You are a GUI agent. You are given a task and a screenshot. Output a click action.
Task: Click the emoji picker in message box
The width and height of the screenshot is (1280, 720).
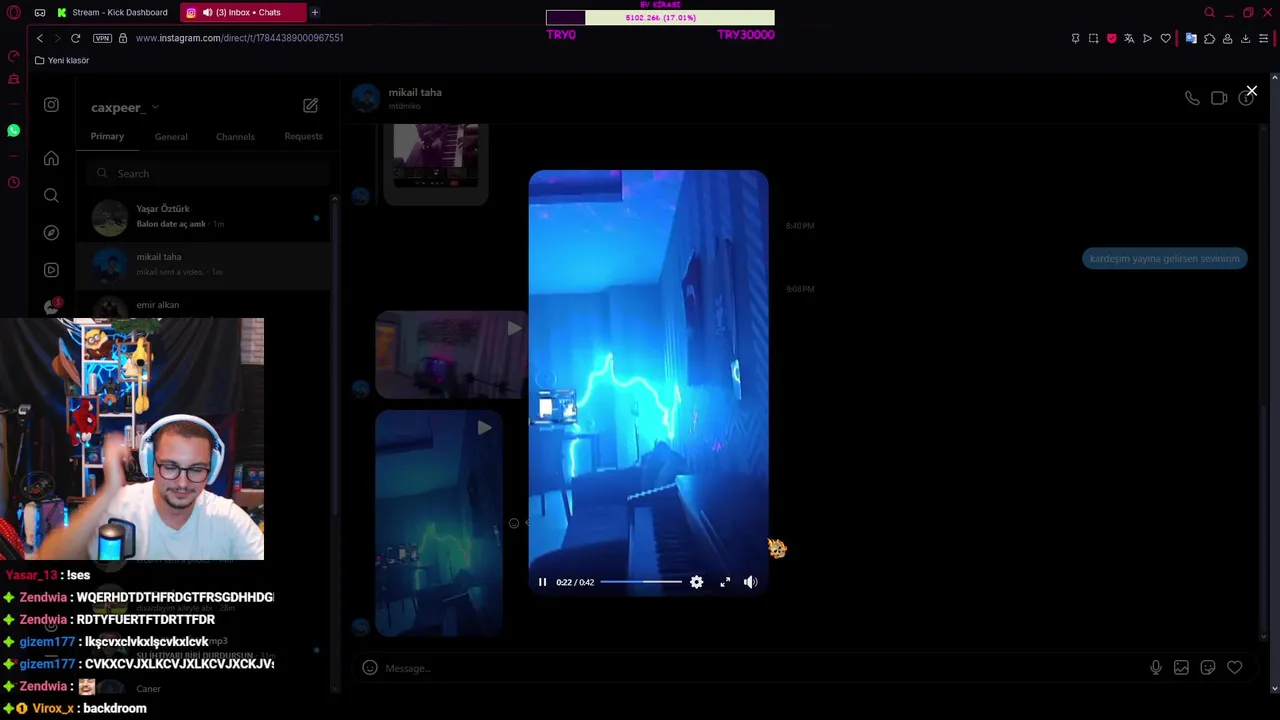[370, 668]
